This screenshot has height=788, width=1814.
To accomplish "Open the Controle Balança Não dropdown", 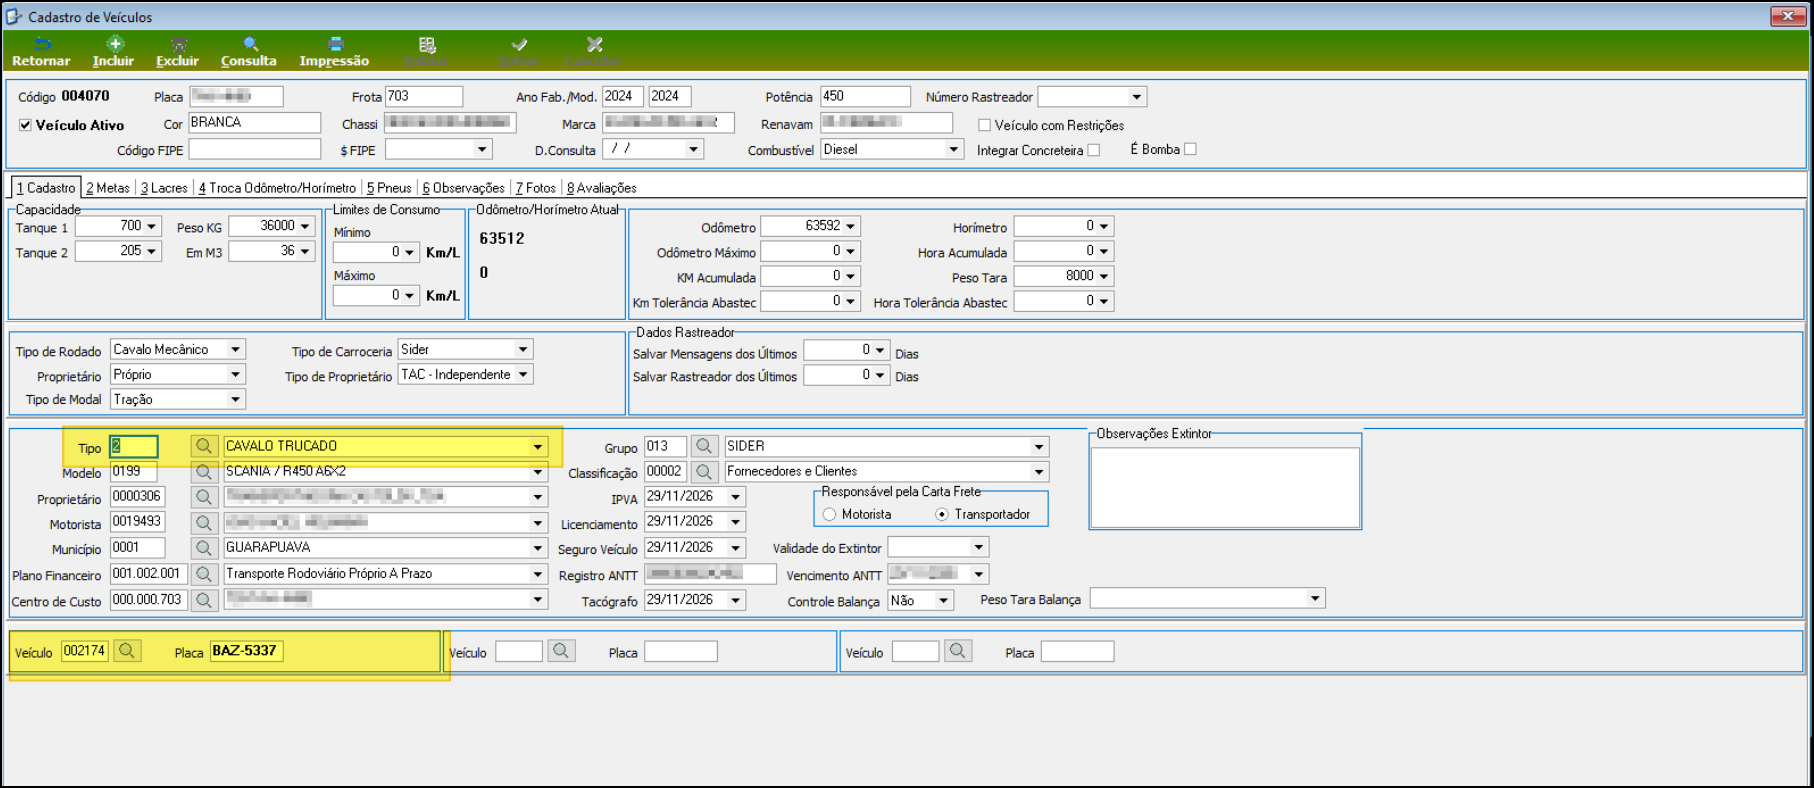I will point(944,600).
